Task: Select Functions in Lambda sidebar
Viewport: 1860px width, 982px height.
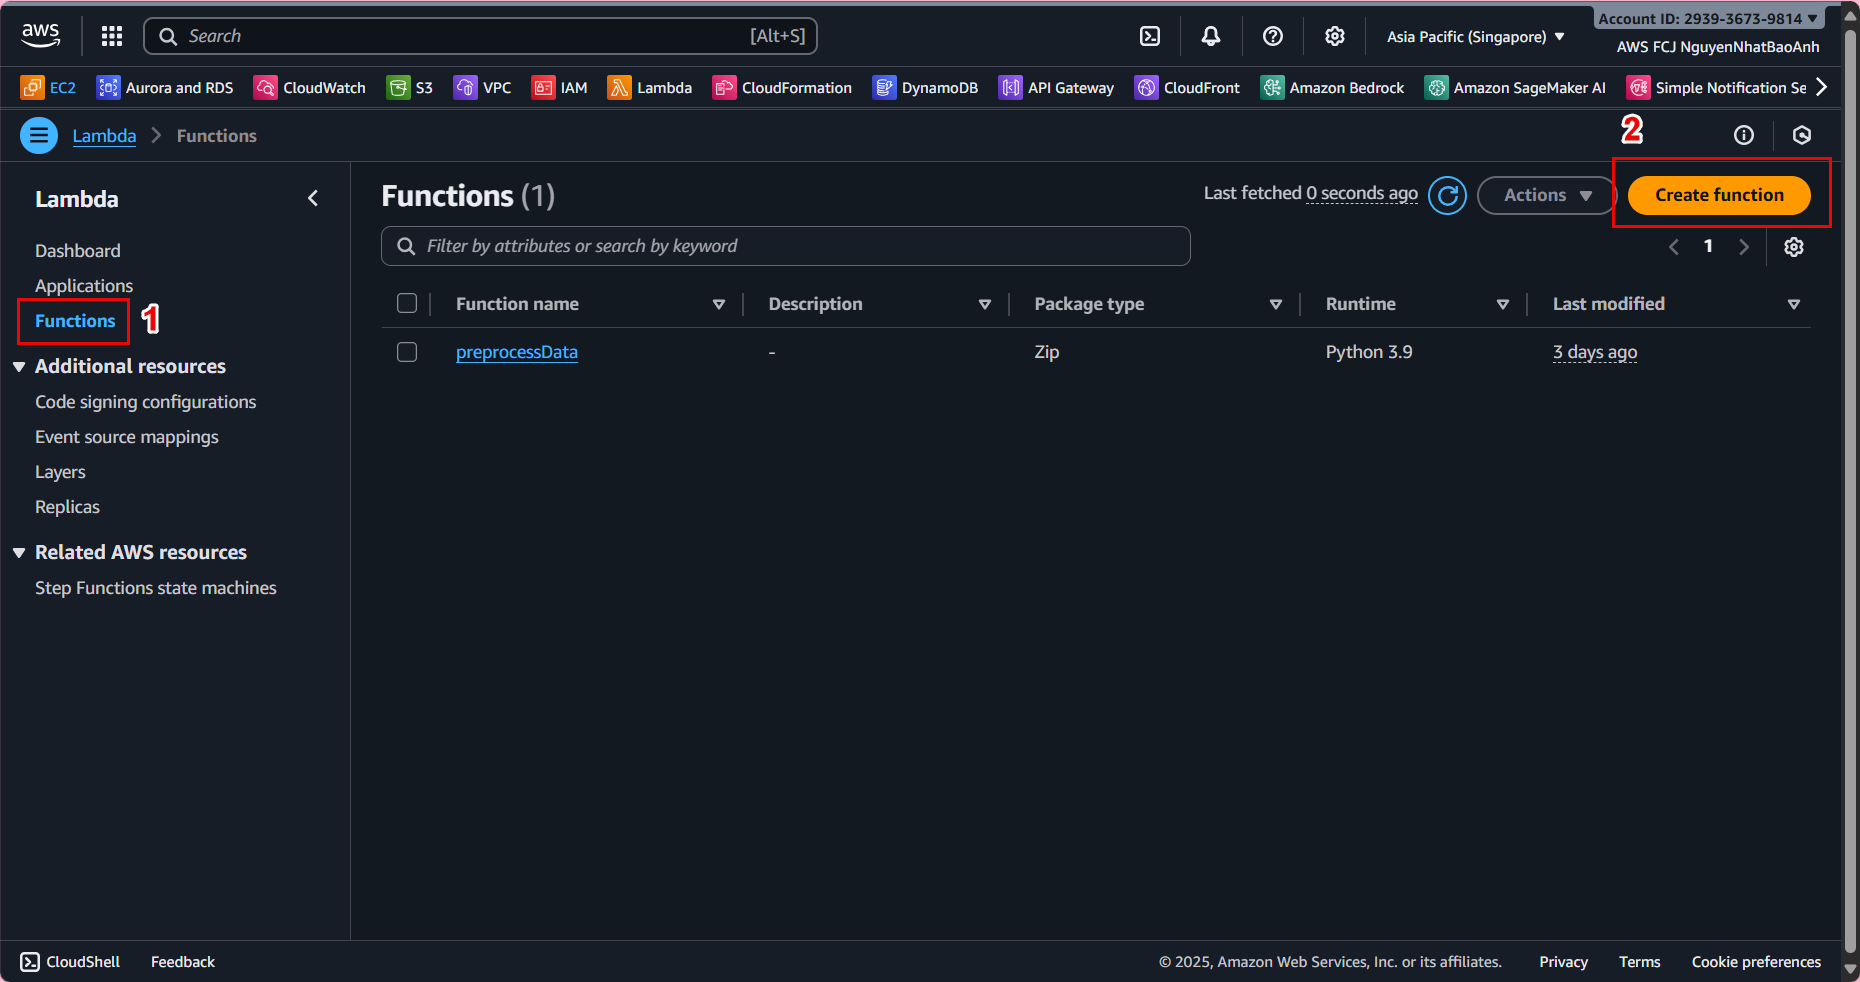Action: tap(75, 321)
